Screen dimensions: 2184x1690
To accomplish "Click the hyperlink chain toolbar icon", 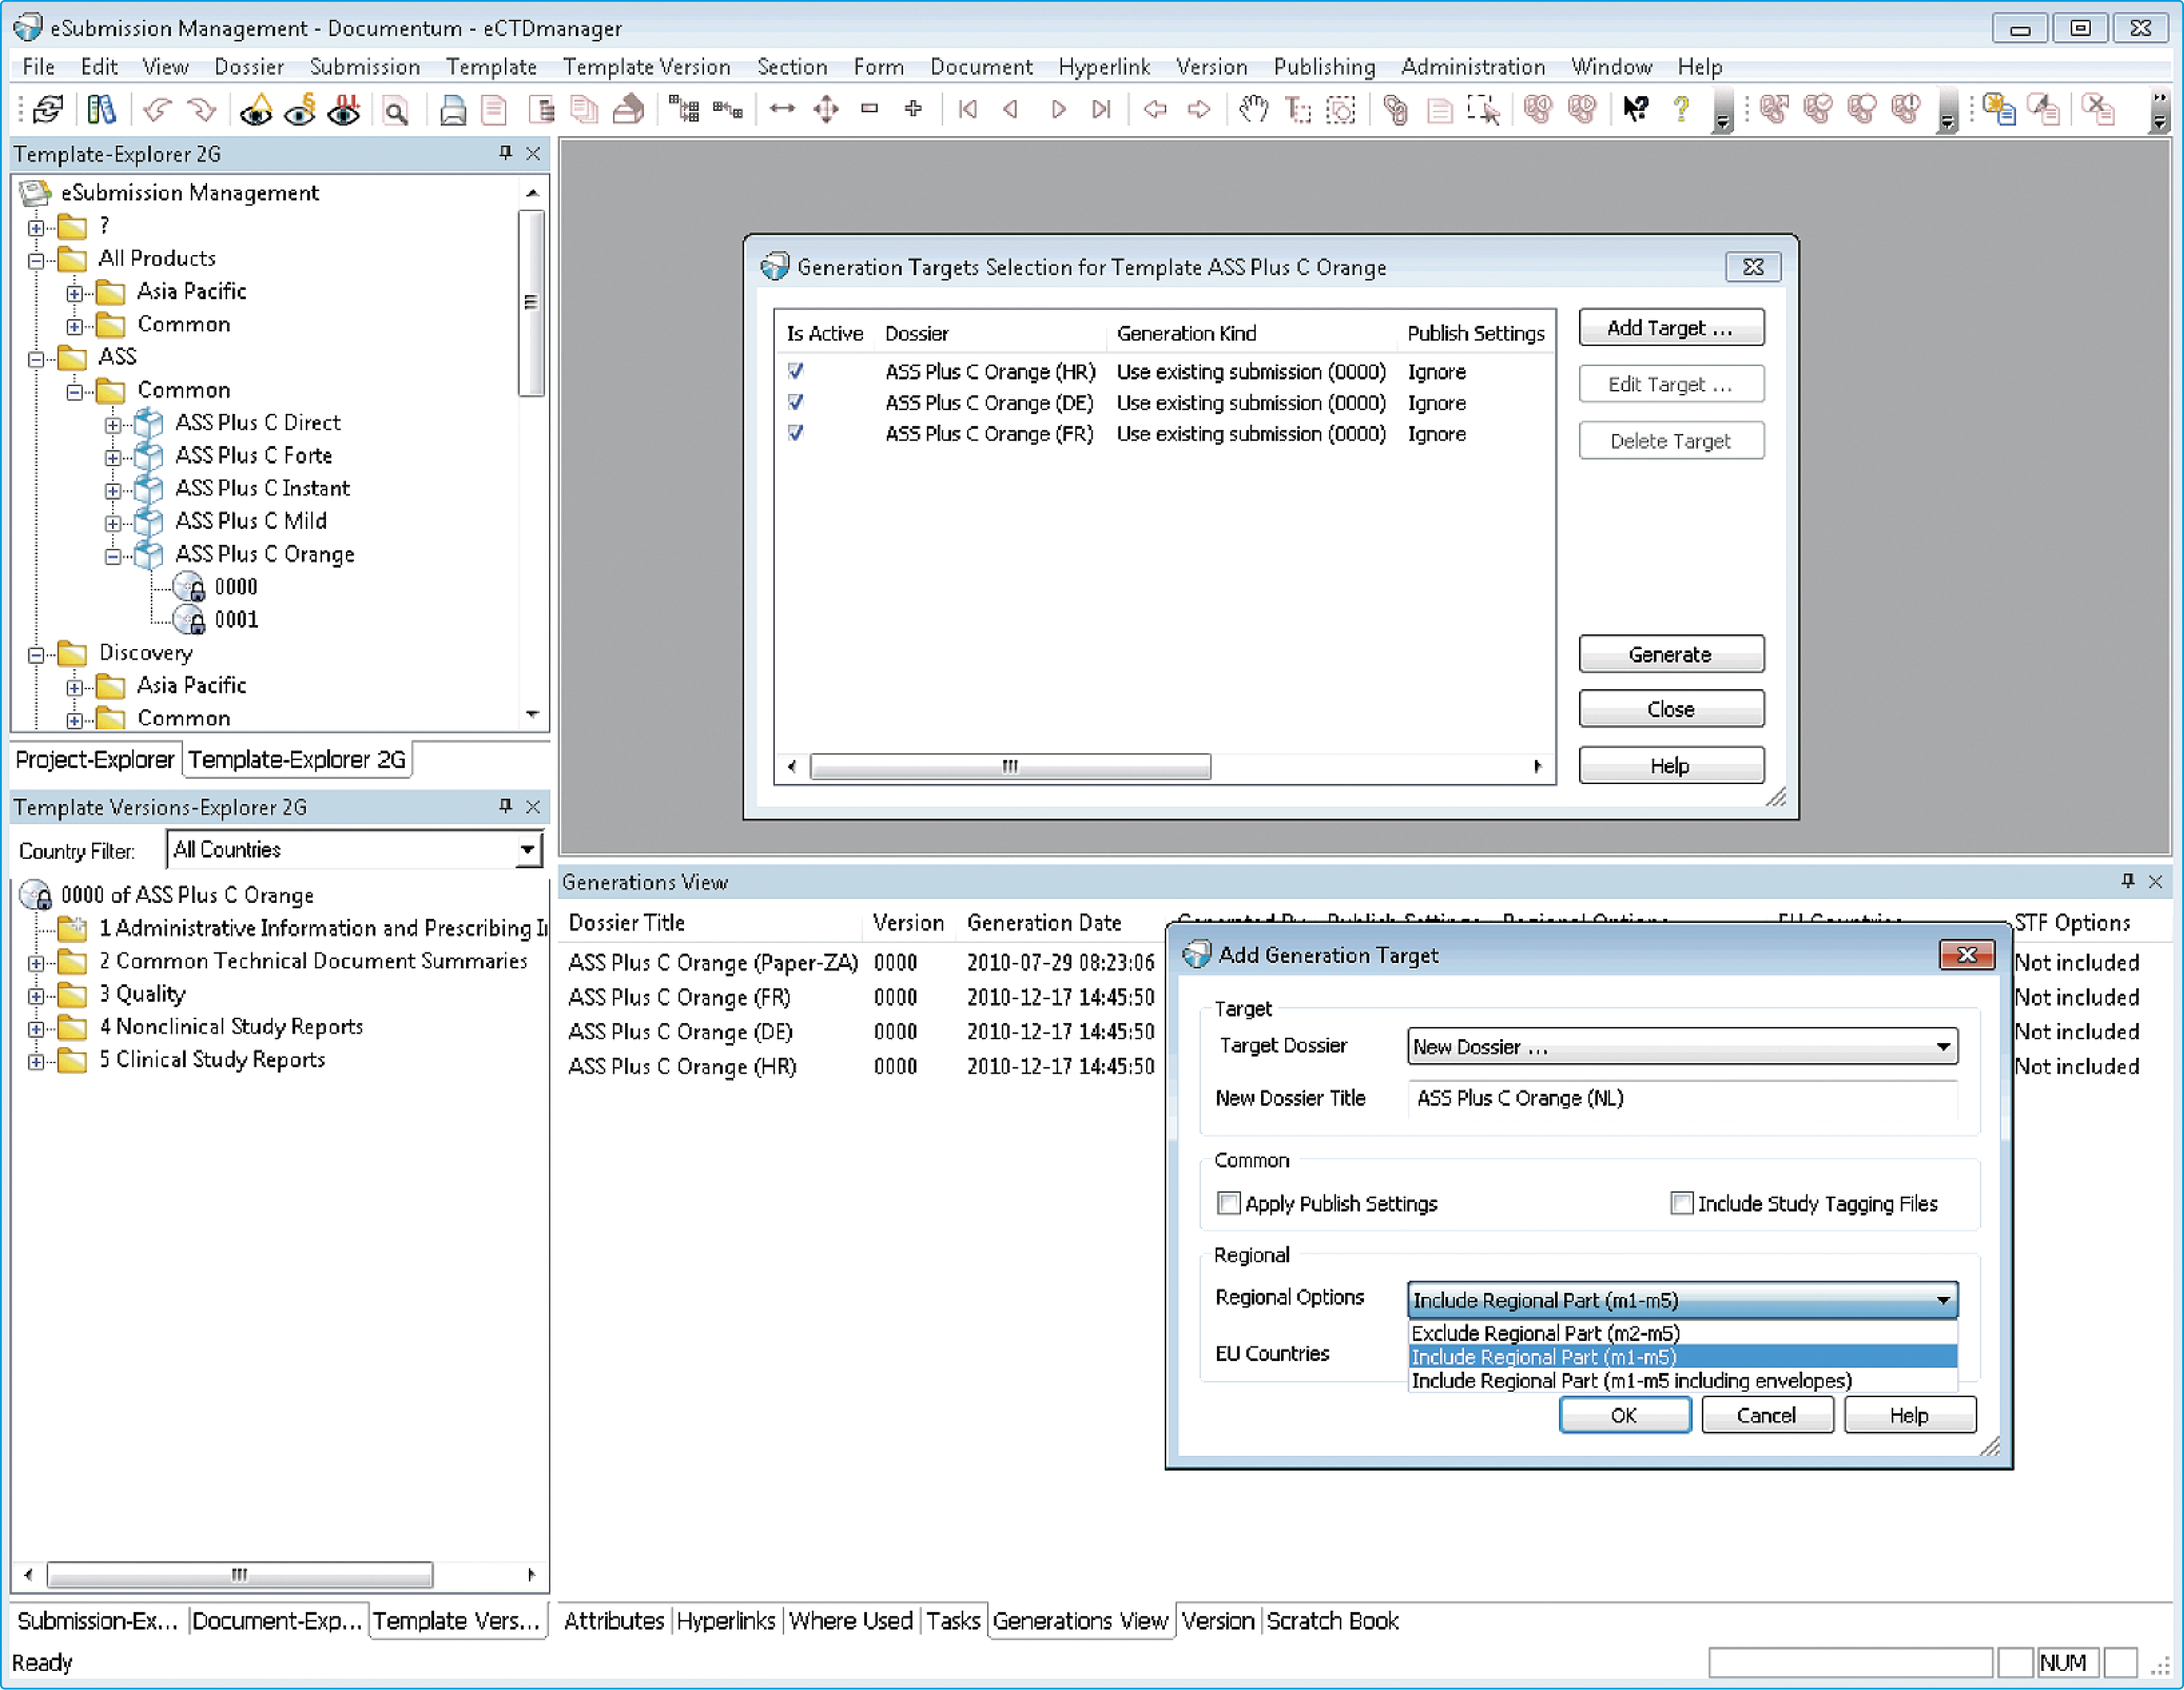I will pyautogui.click(x=1396, y=110).
